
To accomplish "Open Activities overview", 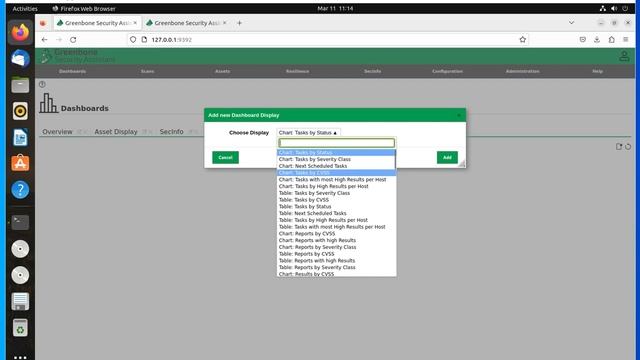I will 25,8.
